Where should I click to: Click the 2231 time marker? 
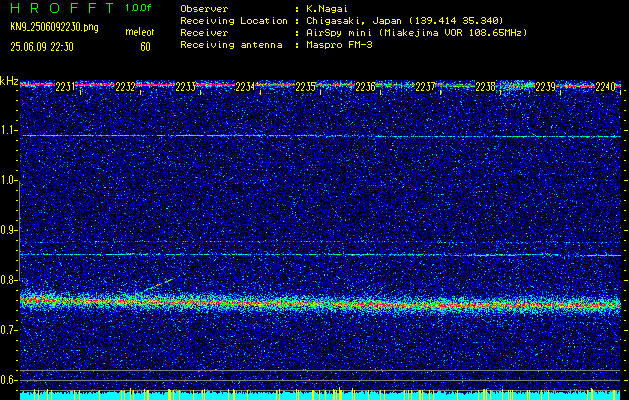[65, 87]
